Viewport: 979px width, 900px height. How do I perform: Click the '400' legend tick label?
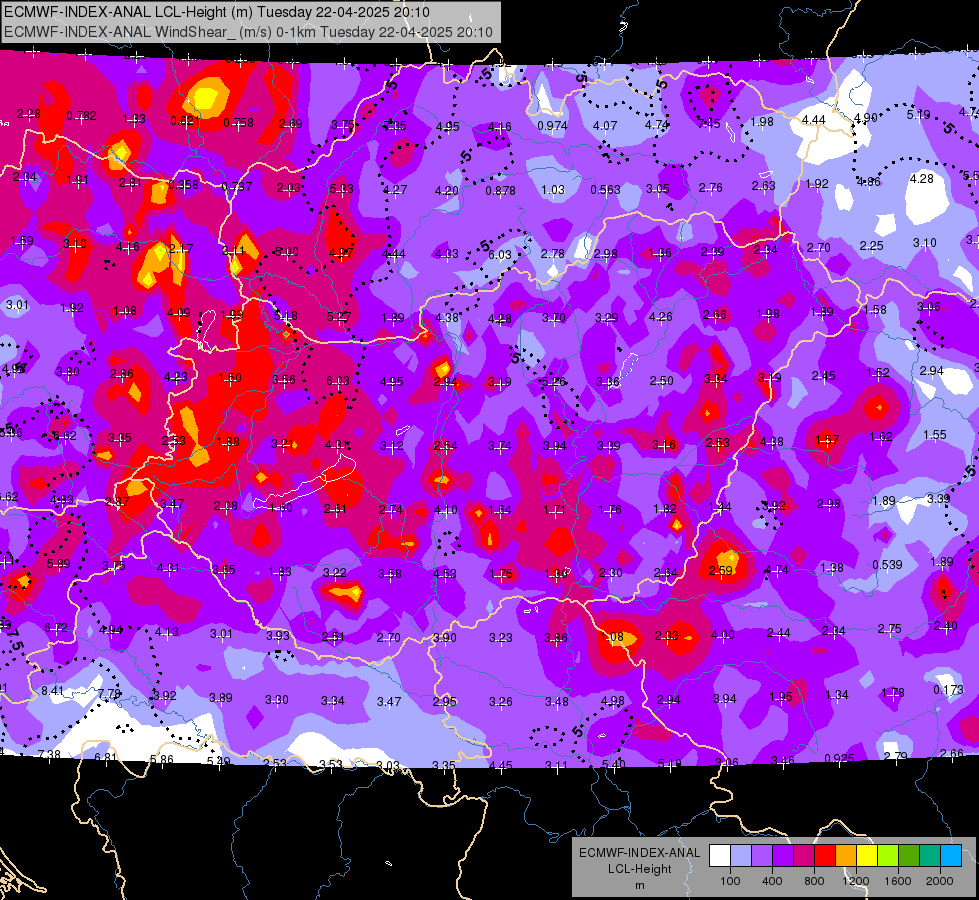click(772, 881)
